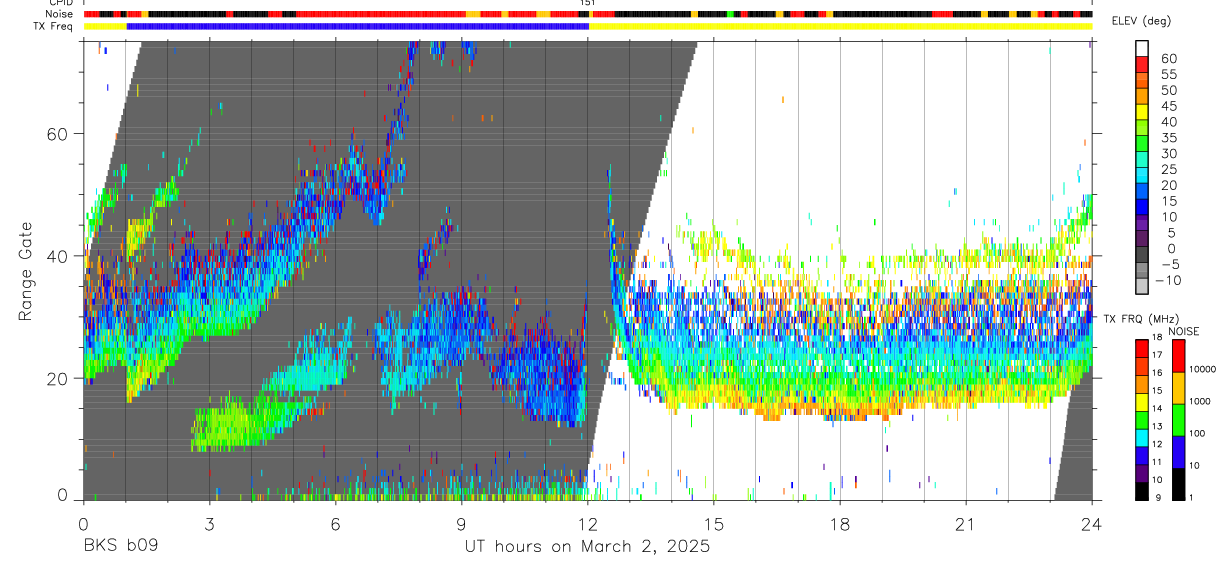This screenshot has width=1228, height=567.
Task: Pick the black bottom segment of NOISE colorbar
Action: (x=1177, y=484)
